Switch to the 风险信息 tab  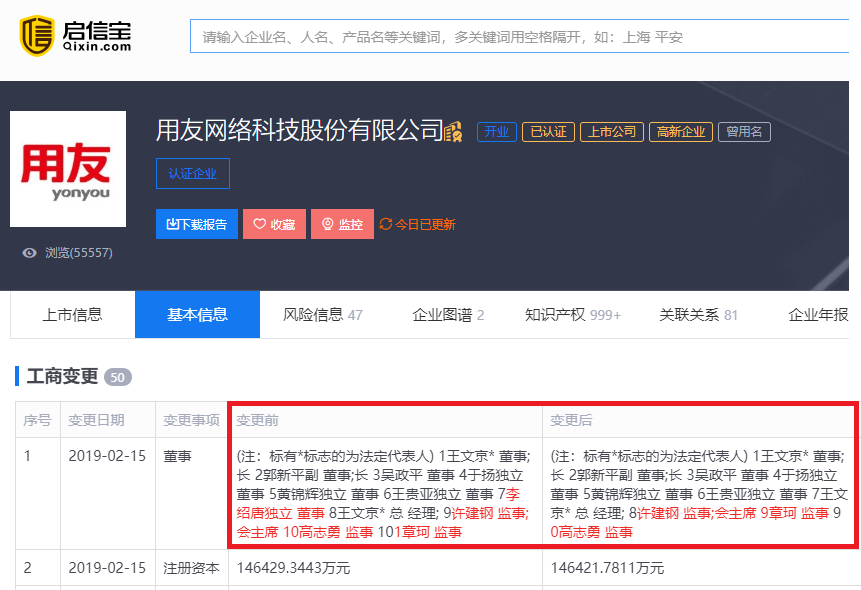[x=312, y=313]
